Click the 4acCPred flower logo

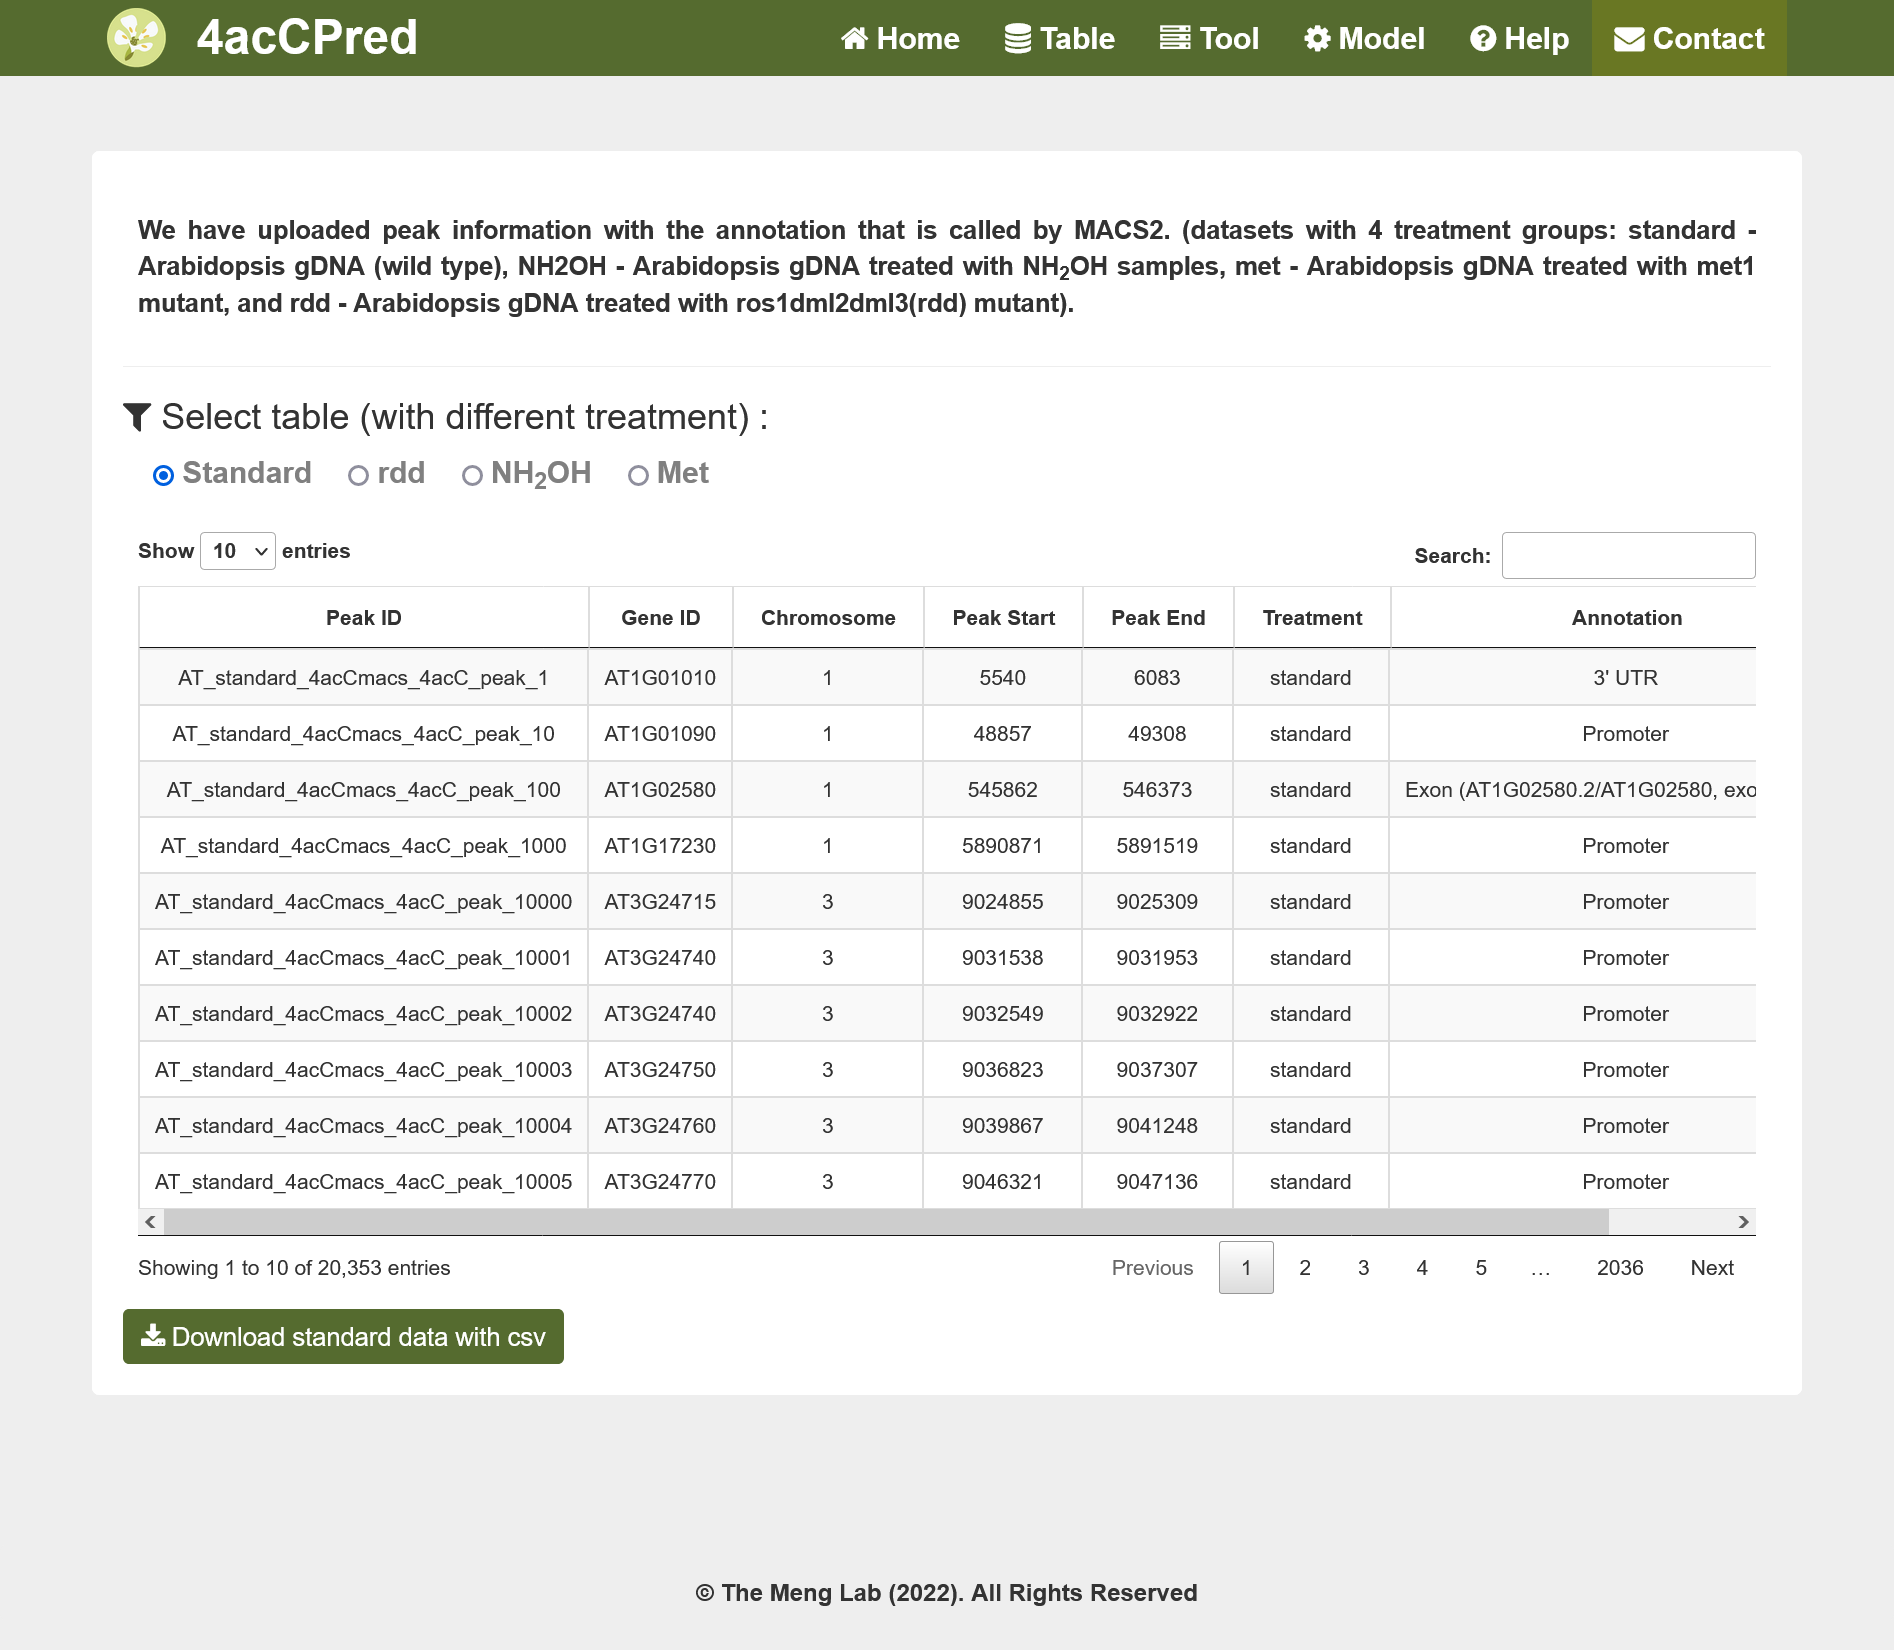click(136, 38)
